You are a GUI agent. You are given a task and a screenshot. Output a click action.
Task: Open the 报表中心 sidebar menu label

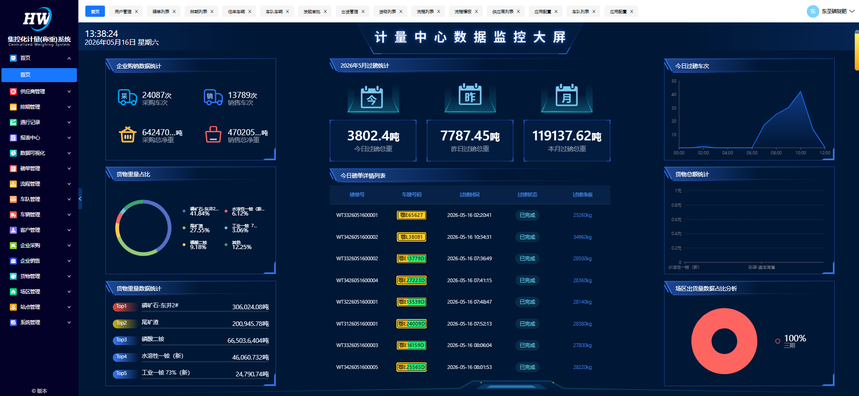(x=30, y=137)
